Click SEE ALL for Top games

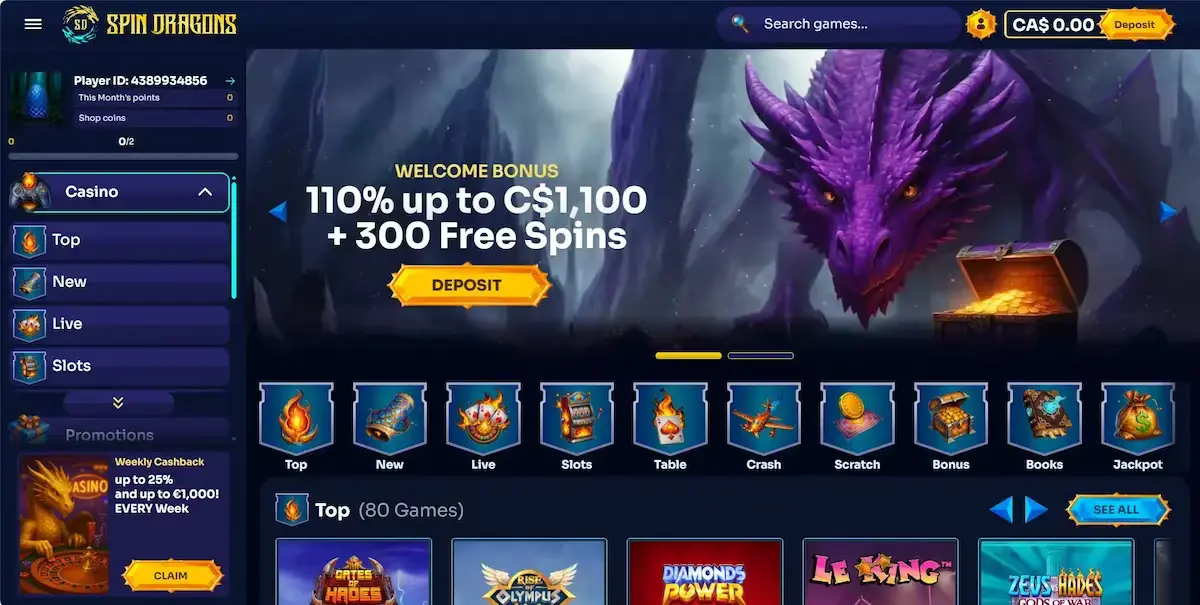coord(1116,510)
